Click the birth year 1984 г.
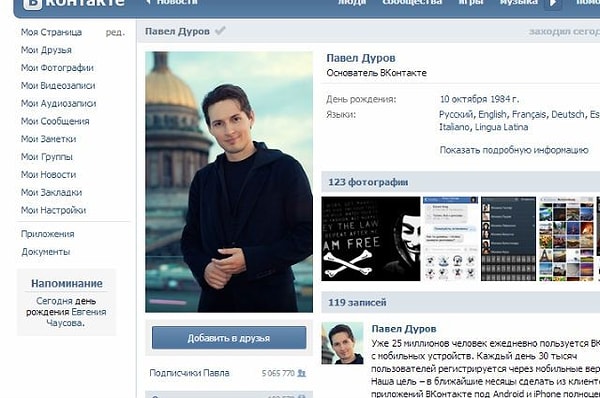 pos(505,99)
